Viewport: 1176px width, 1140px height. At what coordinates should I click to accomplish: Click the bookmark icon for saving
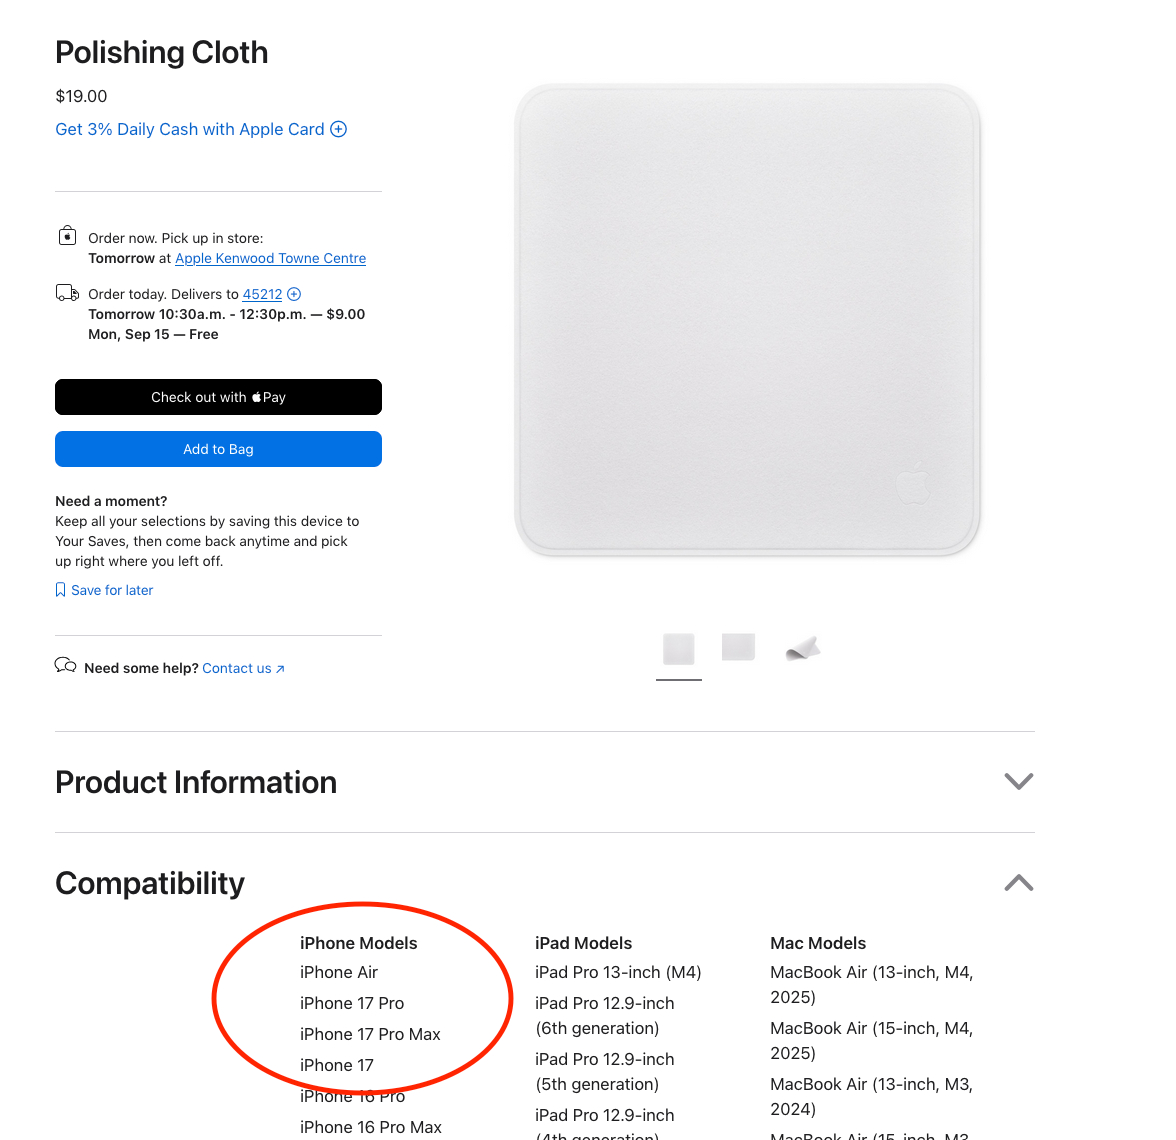pos(60,590)
